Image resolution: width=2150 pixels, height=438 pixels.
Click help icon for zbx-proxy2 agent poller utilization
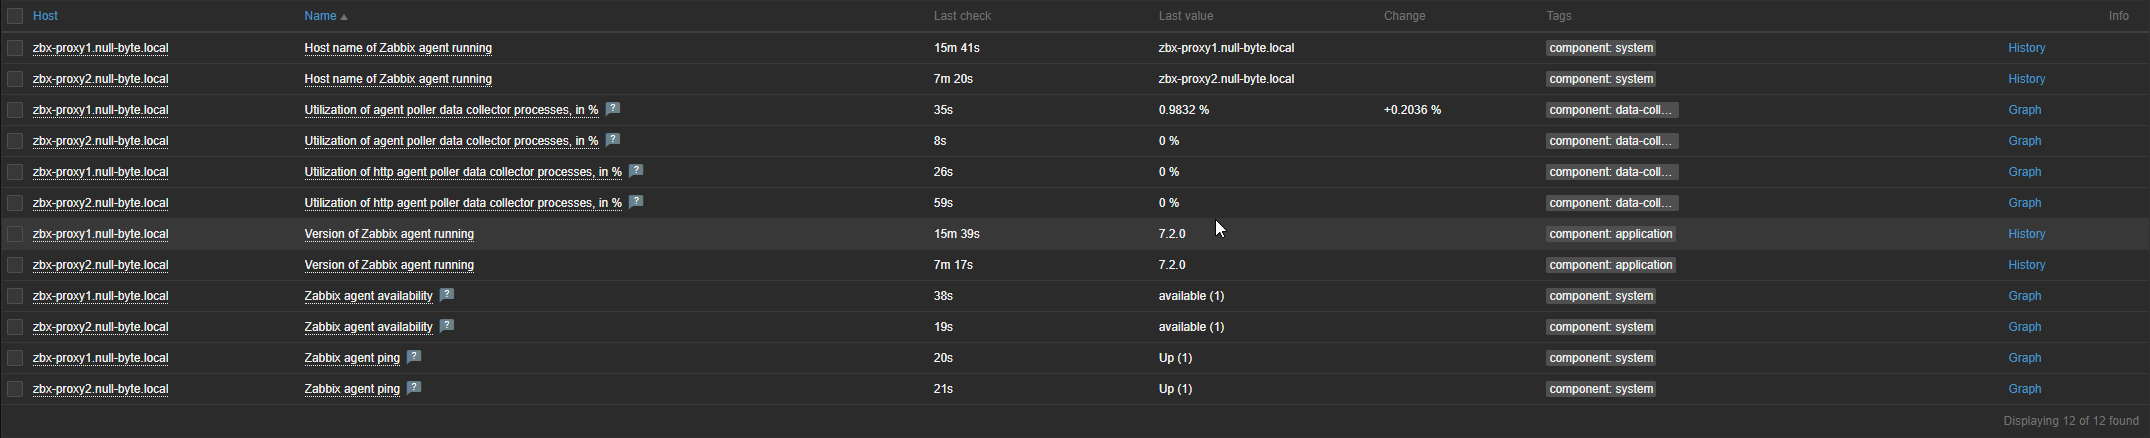coord(613,140)
